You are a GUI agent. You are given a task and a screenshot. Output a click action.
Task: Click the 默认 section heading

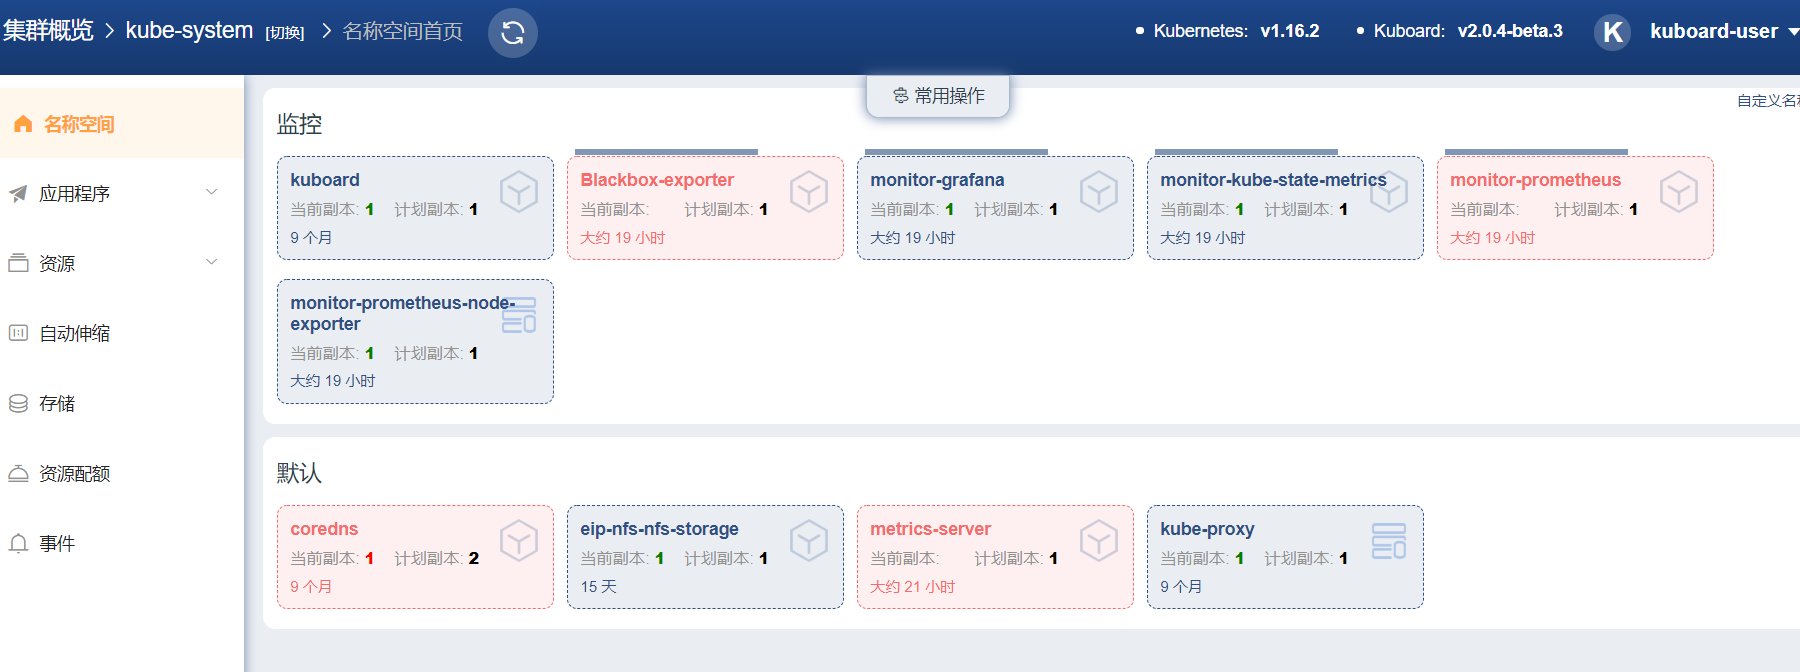(299, 473)
